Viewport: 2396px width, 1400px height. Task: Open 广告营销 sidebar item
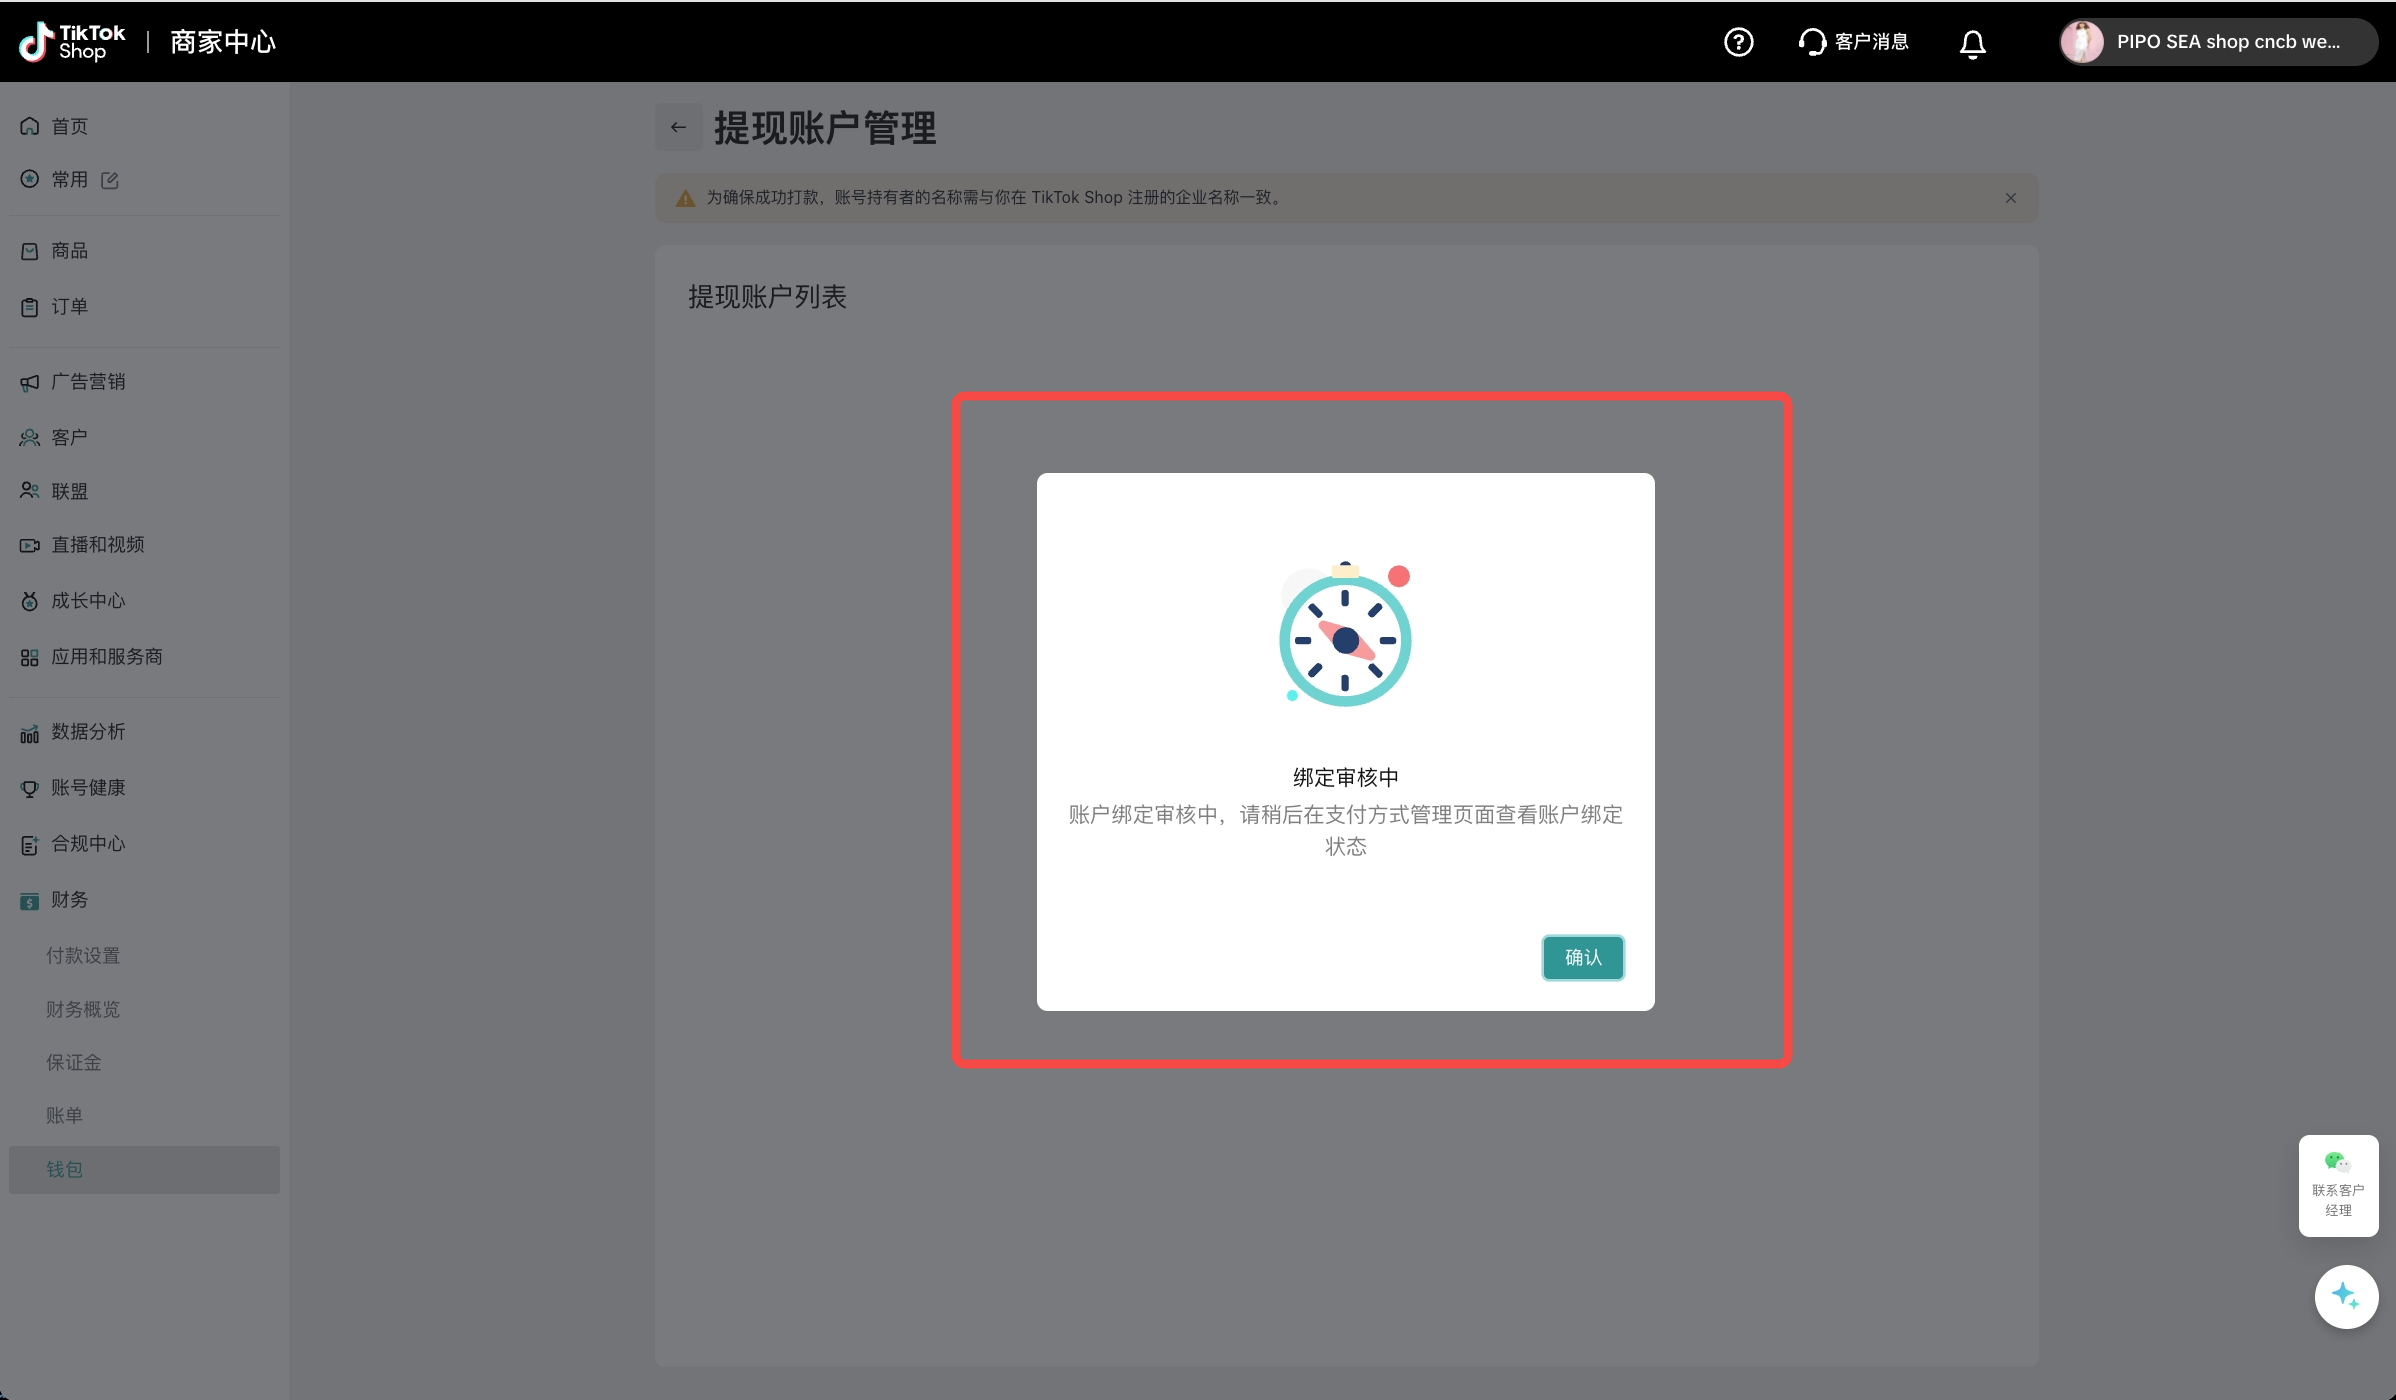point(88,382)
